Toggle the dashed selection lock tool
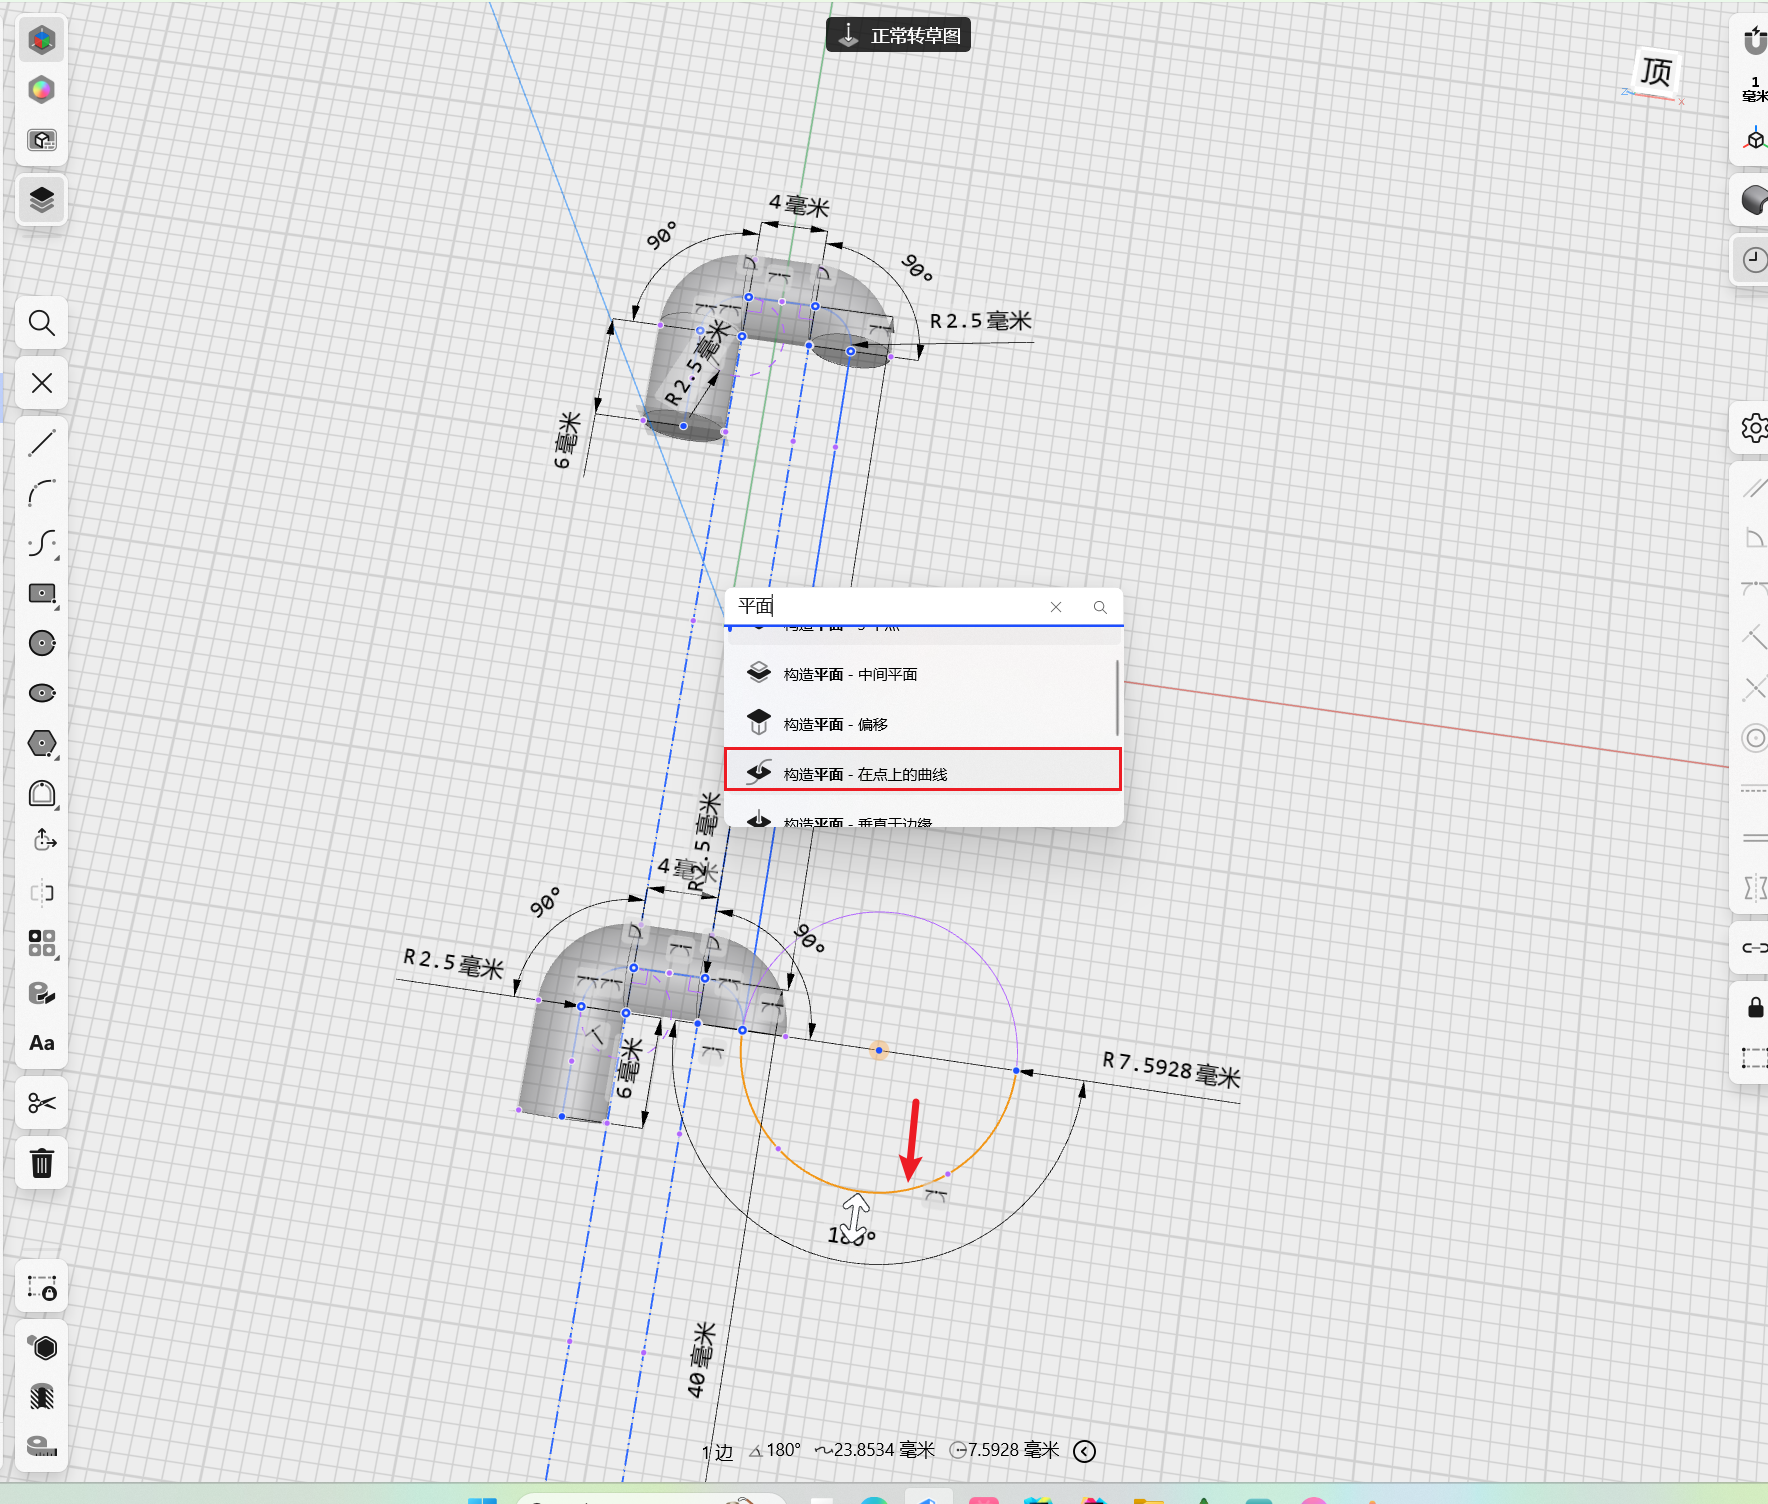The width and height of the screenshot is (1768, 1504). click(42, 1287)
